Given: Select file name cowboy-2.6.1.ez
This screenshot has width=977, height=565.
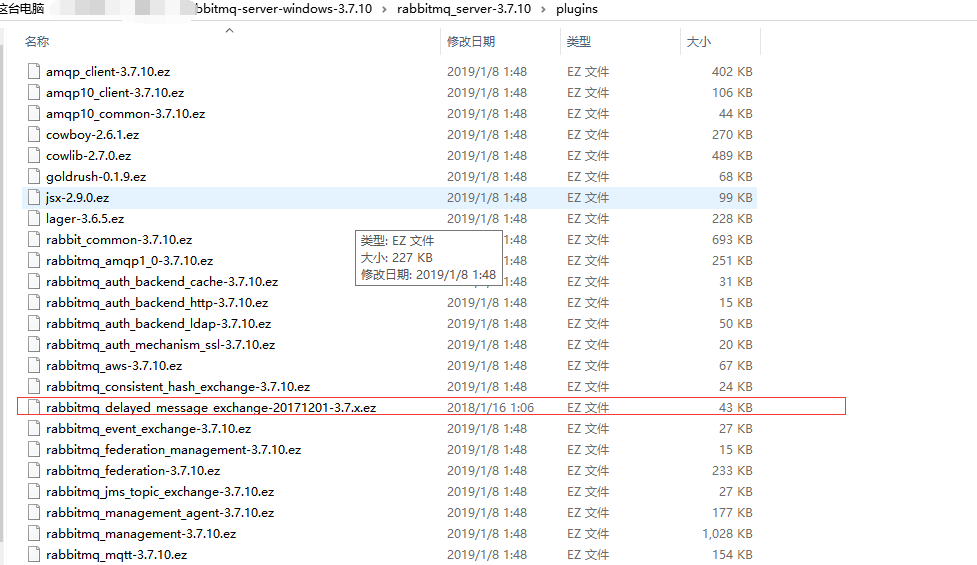Looking at the screenshot, I should pos(92,135).
